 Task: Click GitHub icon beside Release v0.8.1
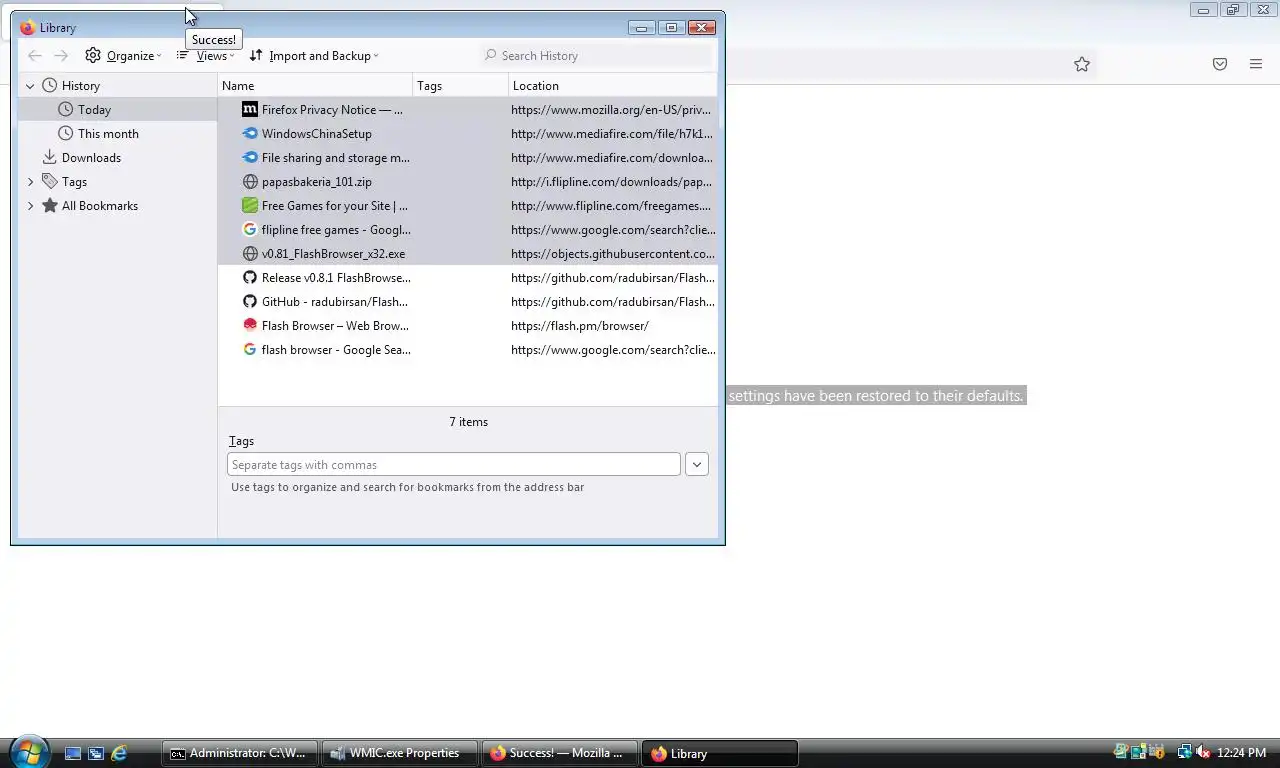(x=250, y=278)
